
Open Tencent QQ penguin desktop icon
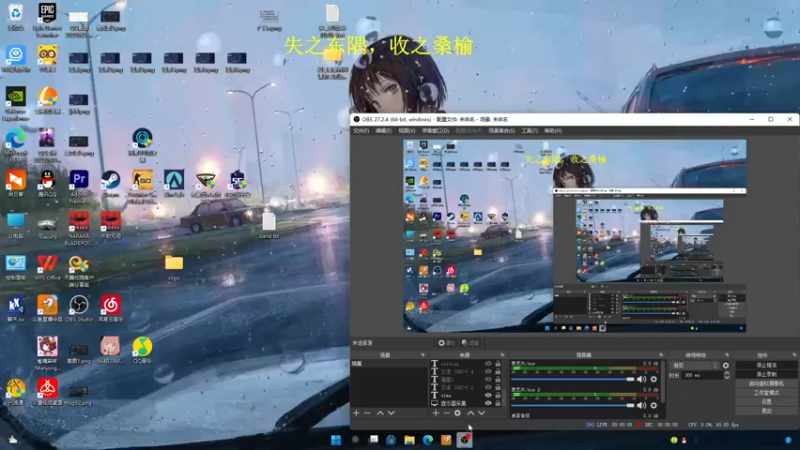[x=47, y=184]
